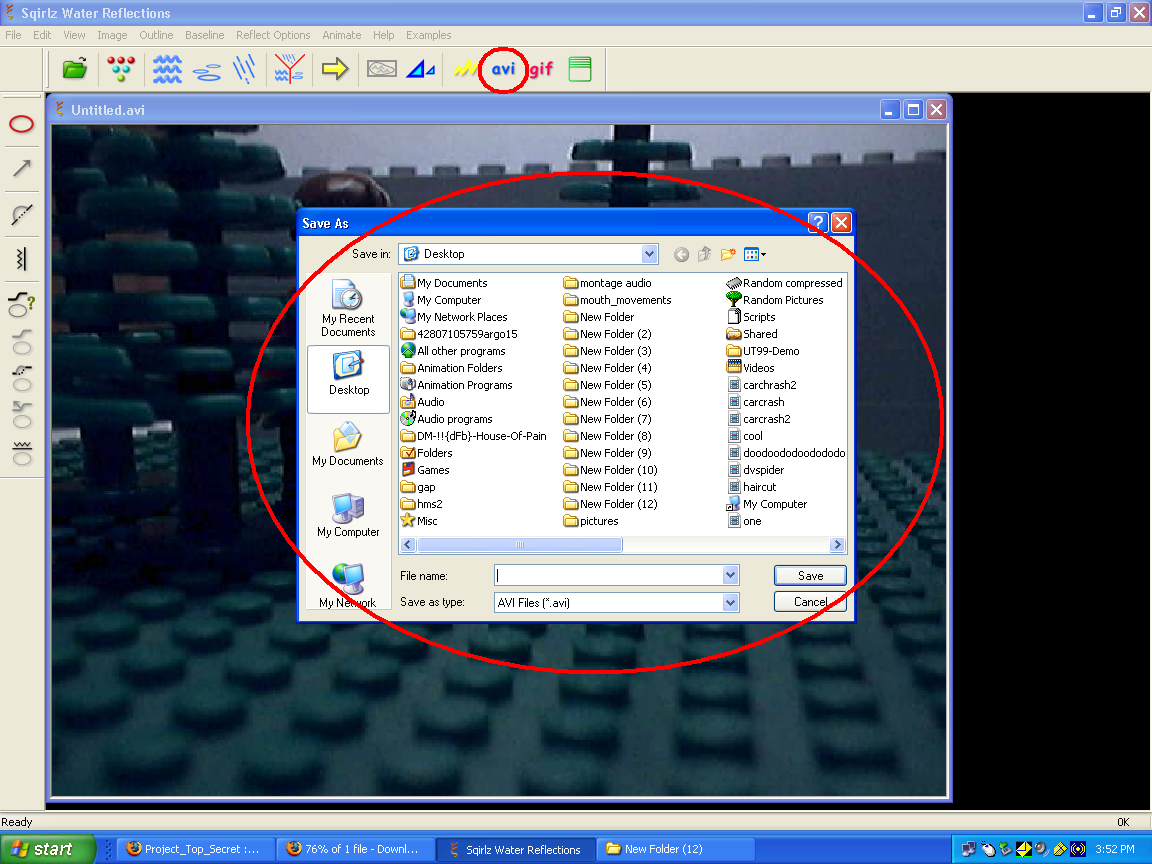Click the Cancel button
The width and height of the screenshot is (1152, 864).
[x=810, y=602]
